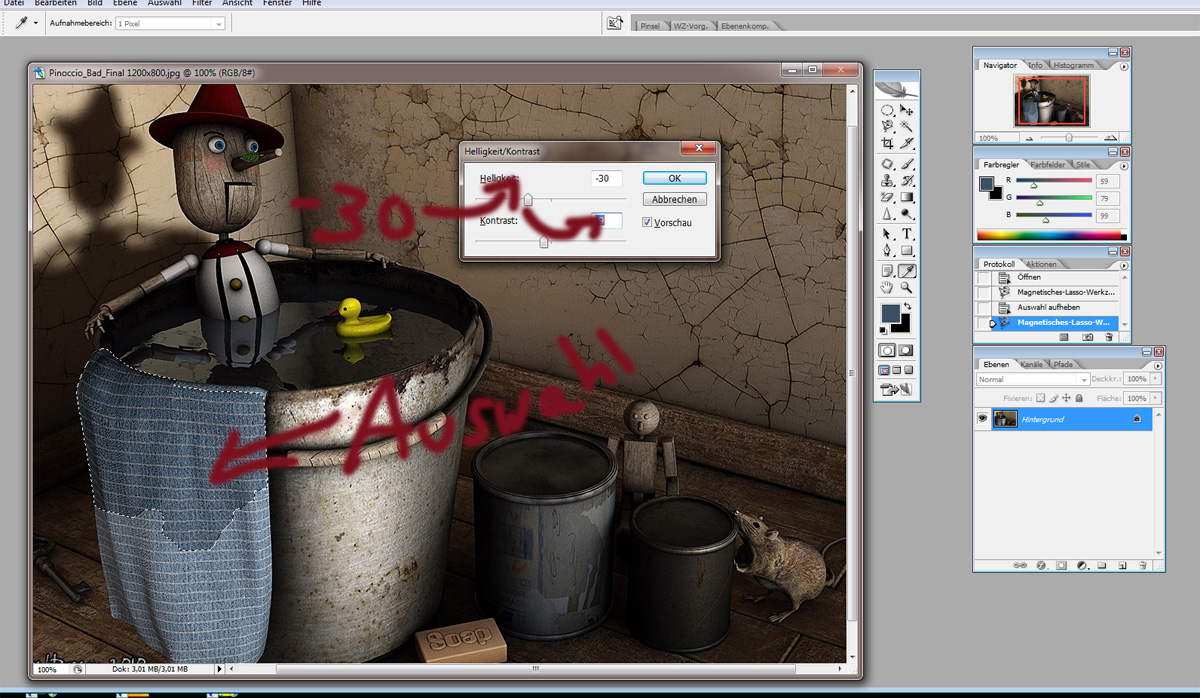Select the Hand tool
This screenshot has height=698, width=1200.
888,287
